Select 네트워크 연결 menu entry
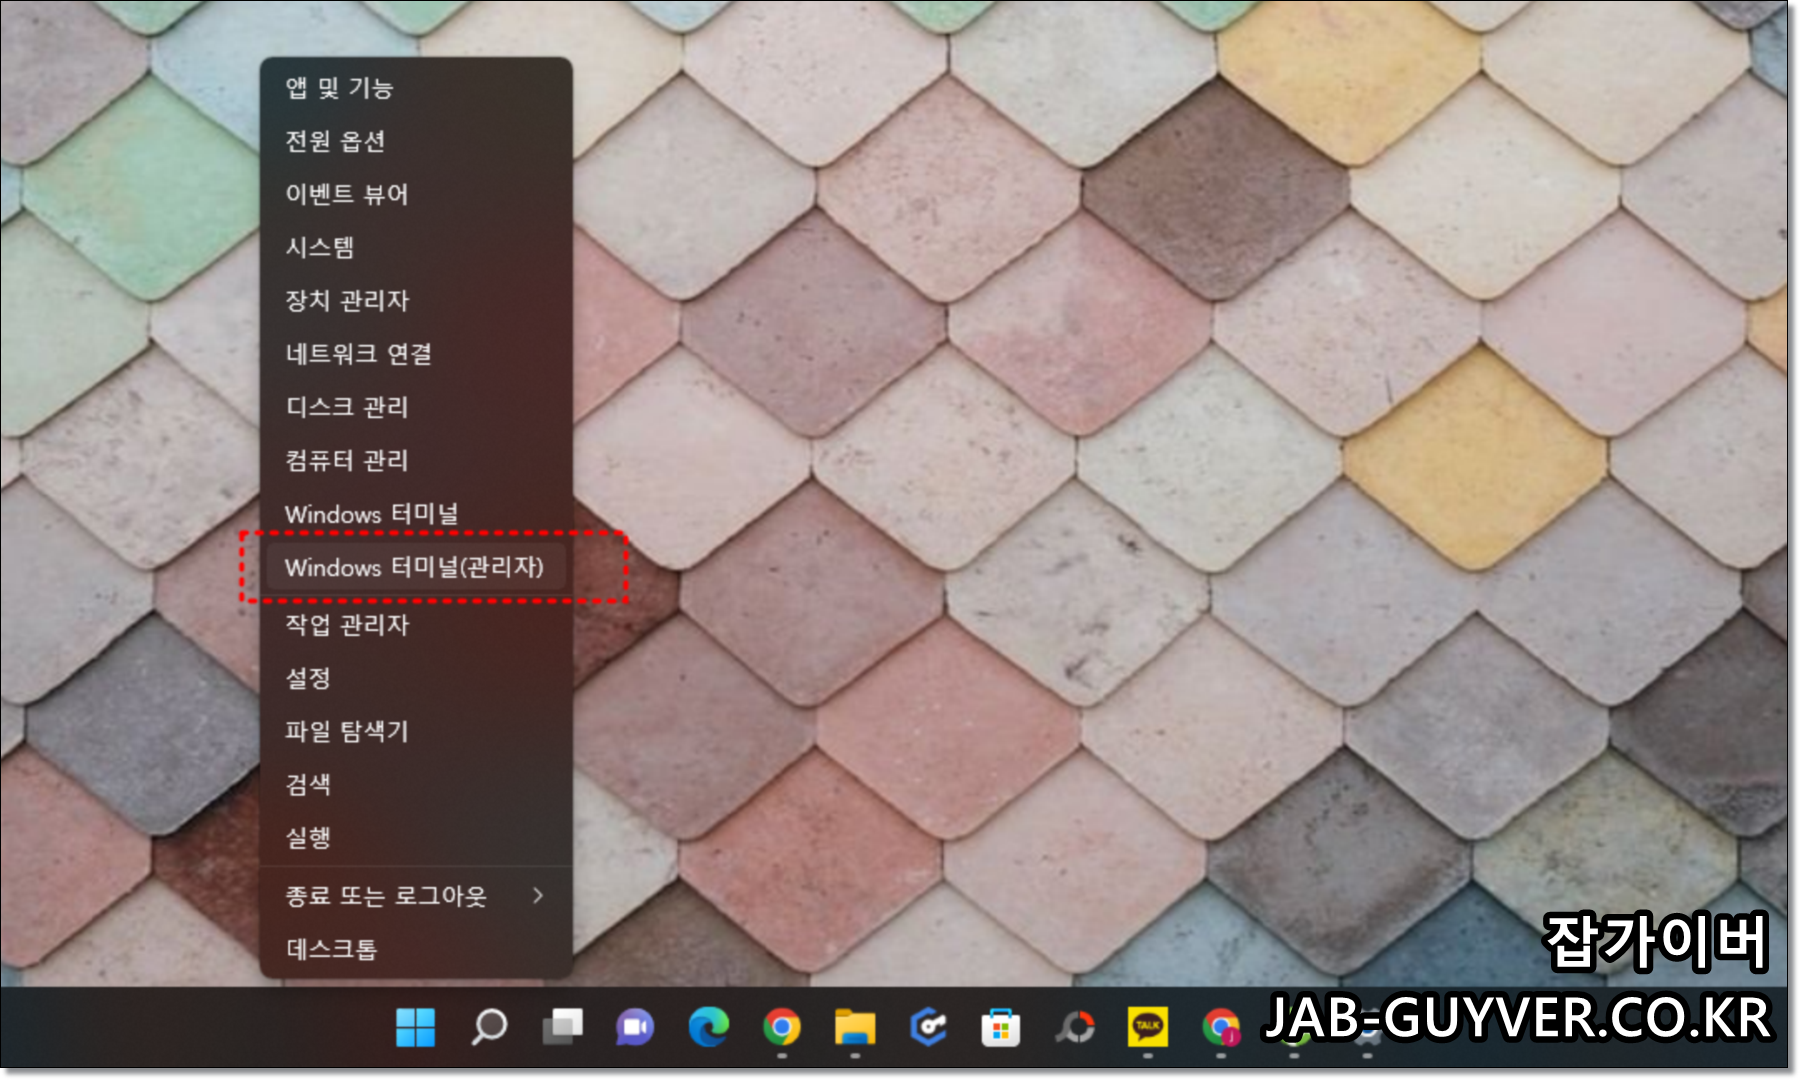This screenshot has height=1080, width=1800. click(x=416, y=354)
